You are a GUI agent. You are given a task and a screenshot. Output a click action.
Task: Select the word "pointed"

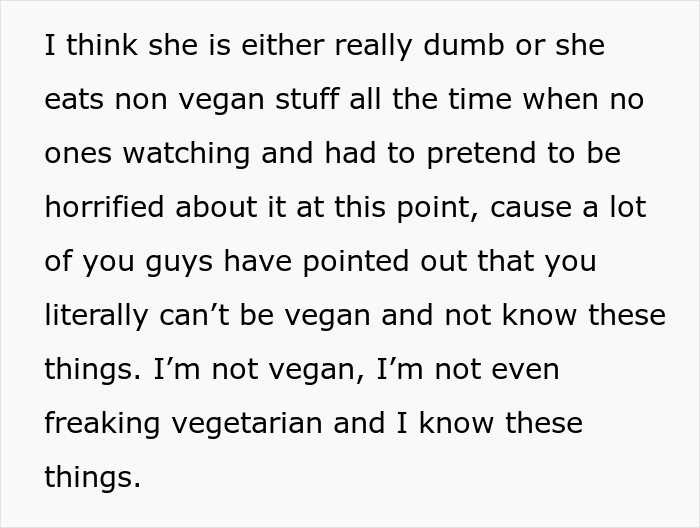tap(356, 263)
